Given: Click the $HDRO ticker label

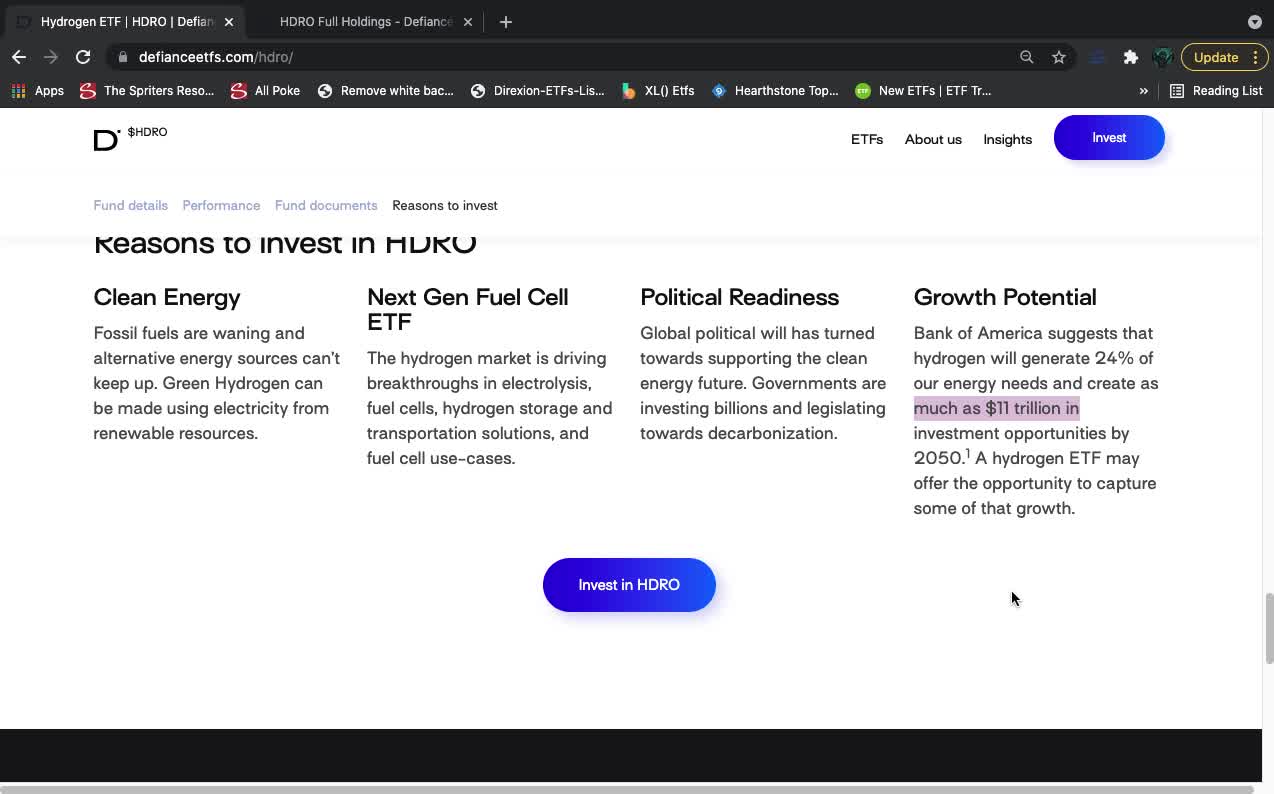Looking at the screenshot, I should point(147,132).
